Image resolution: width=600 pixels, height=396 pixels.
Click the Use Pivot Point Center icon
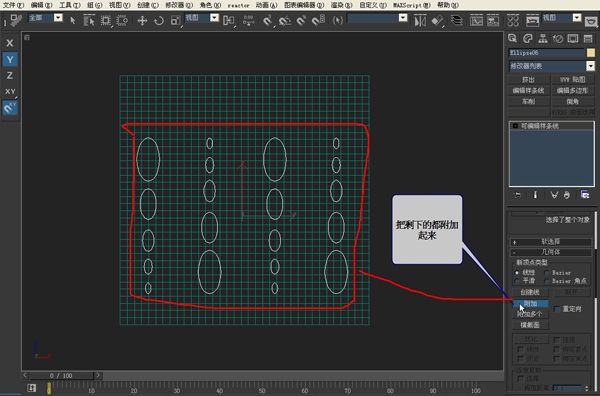point(228,20)
